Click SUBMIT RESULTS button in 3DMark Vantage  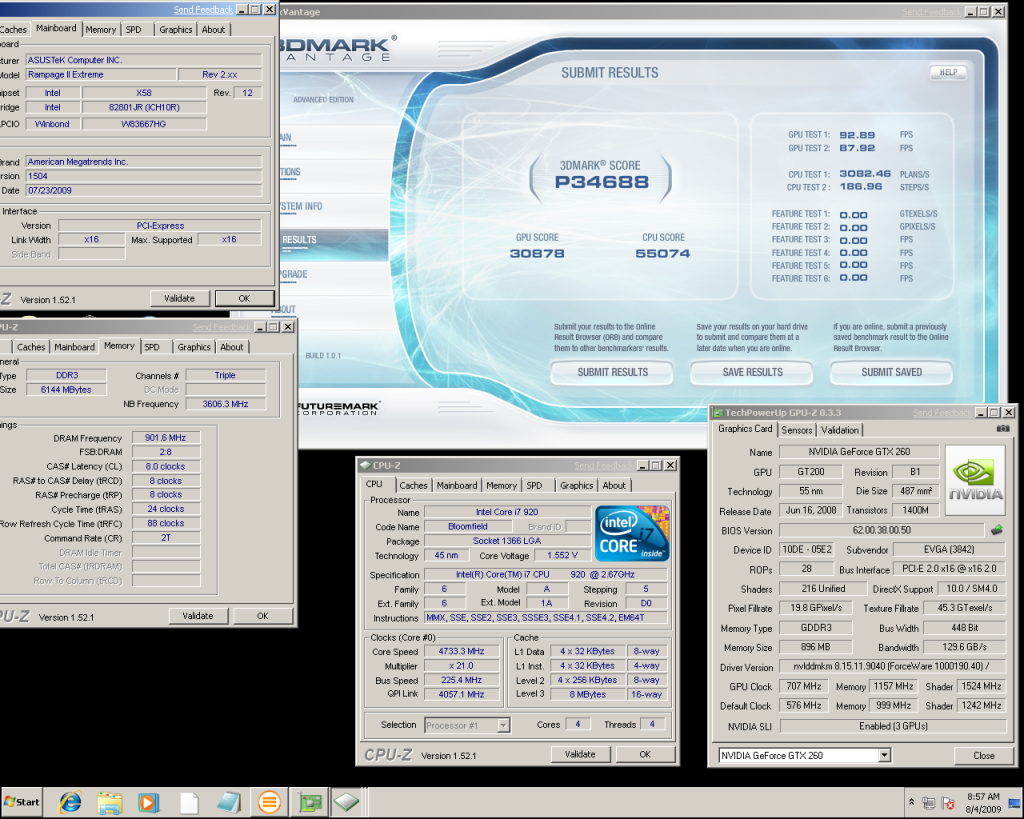click(613, 372)
